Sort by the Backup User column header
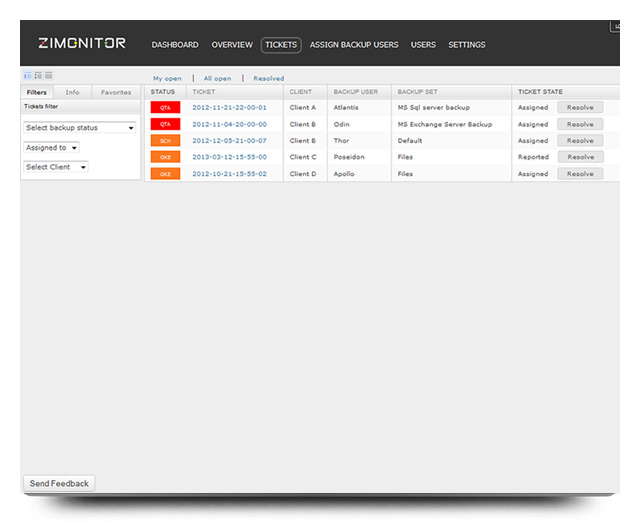Viewport: 641px width, 523px height. [x=355, y=92]
